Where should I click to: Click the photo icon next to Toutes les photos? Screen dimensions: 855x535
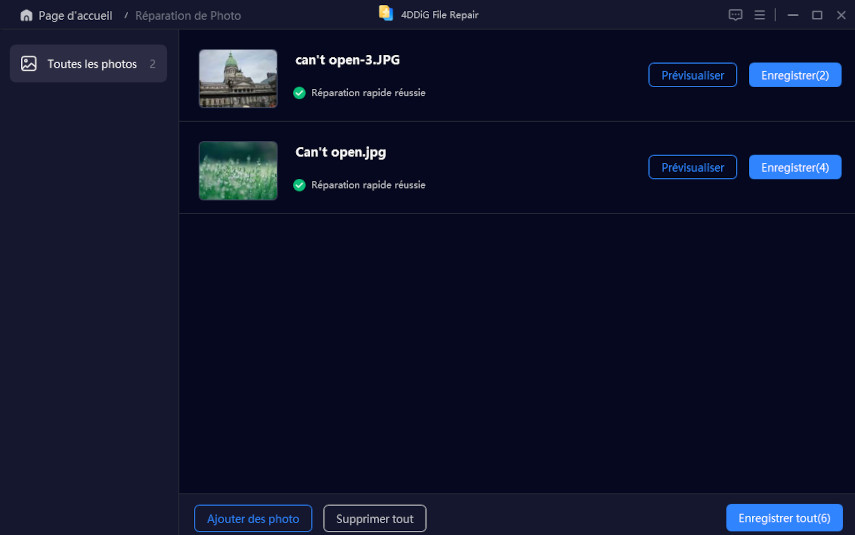29,64
